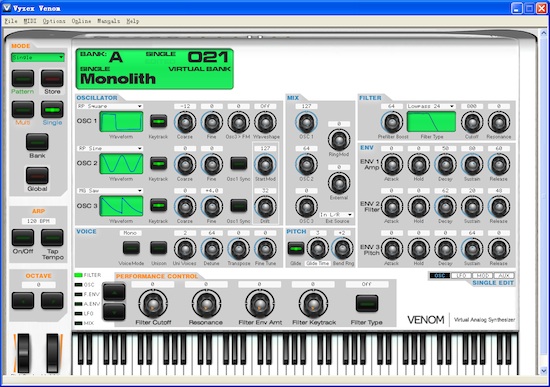Select the Multi mode button
Screen dimensions: 550x387
point(23,109)
